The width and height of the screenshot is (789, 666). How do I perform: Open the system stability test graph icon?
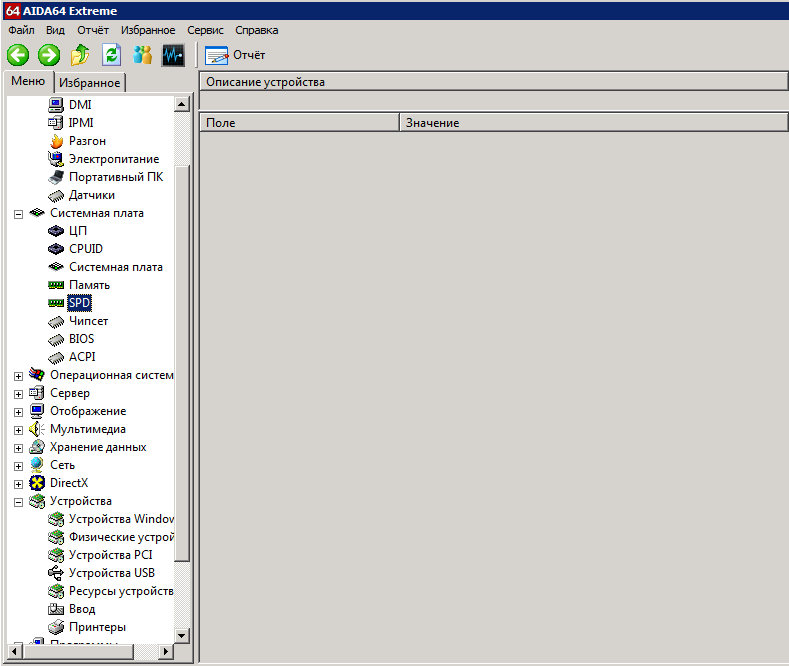pos(173,55)
